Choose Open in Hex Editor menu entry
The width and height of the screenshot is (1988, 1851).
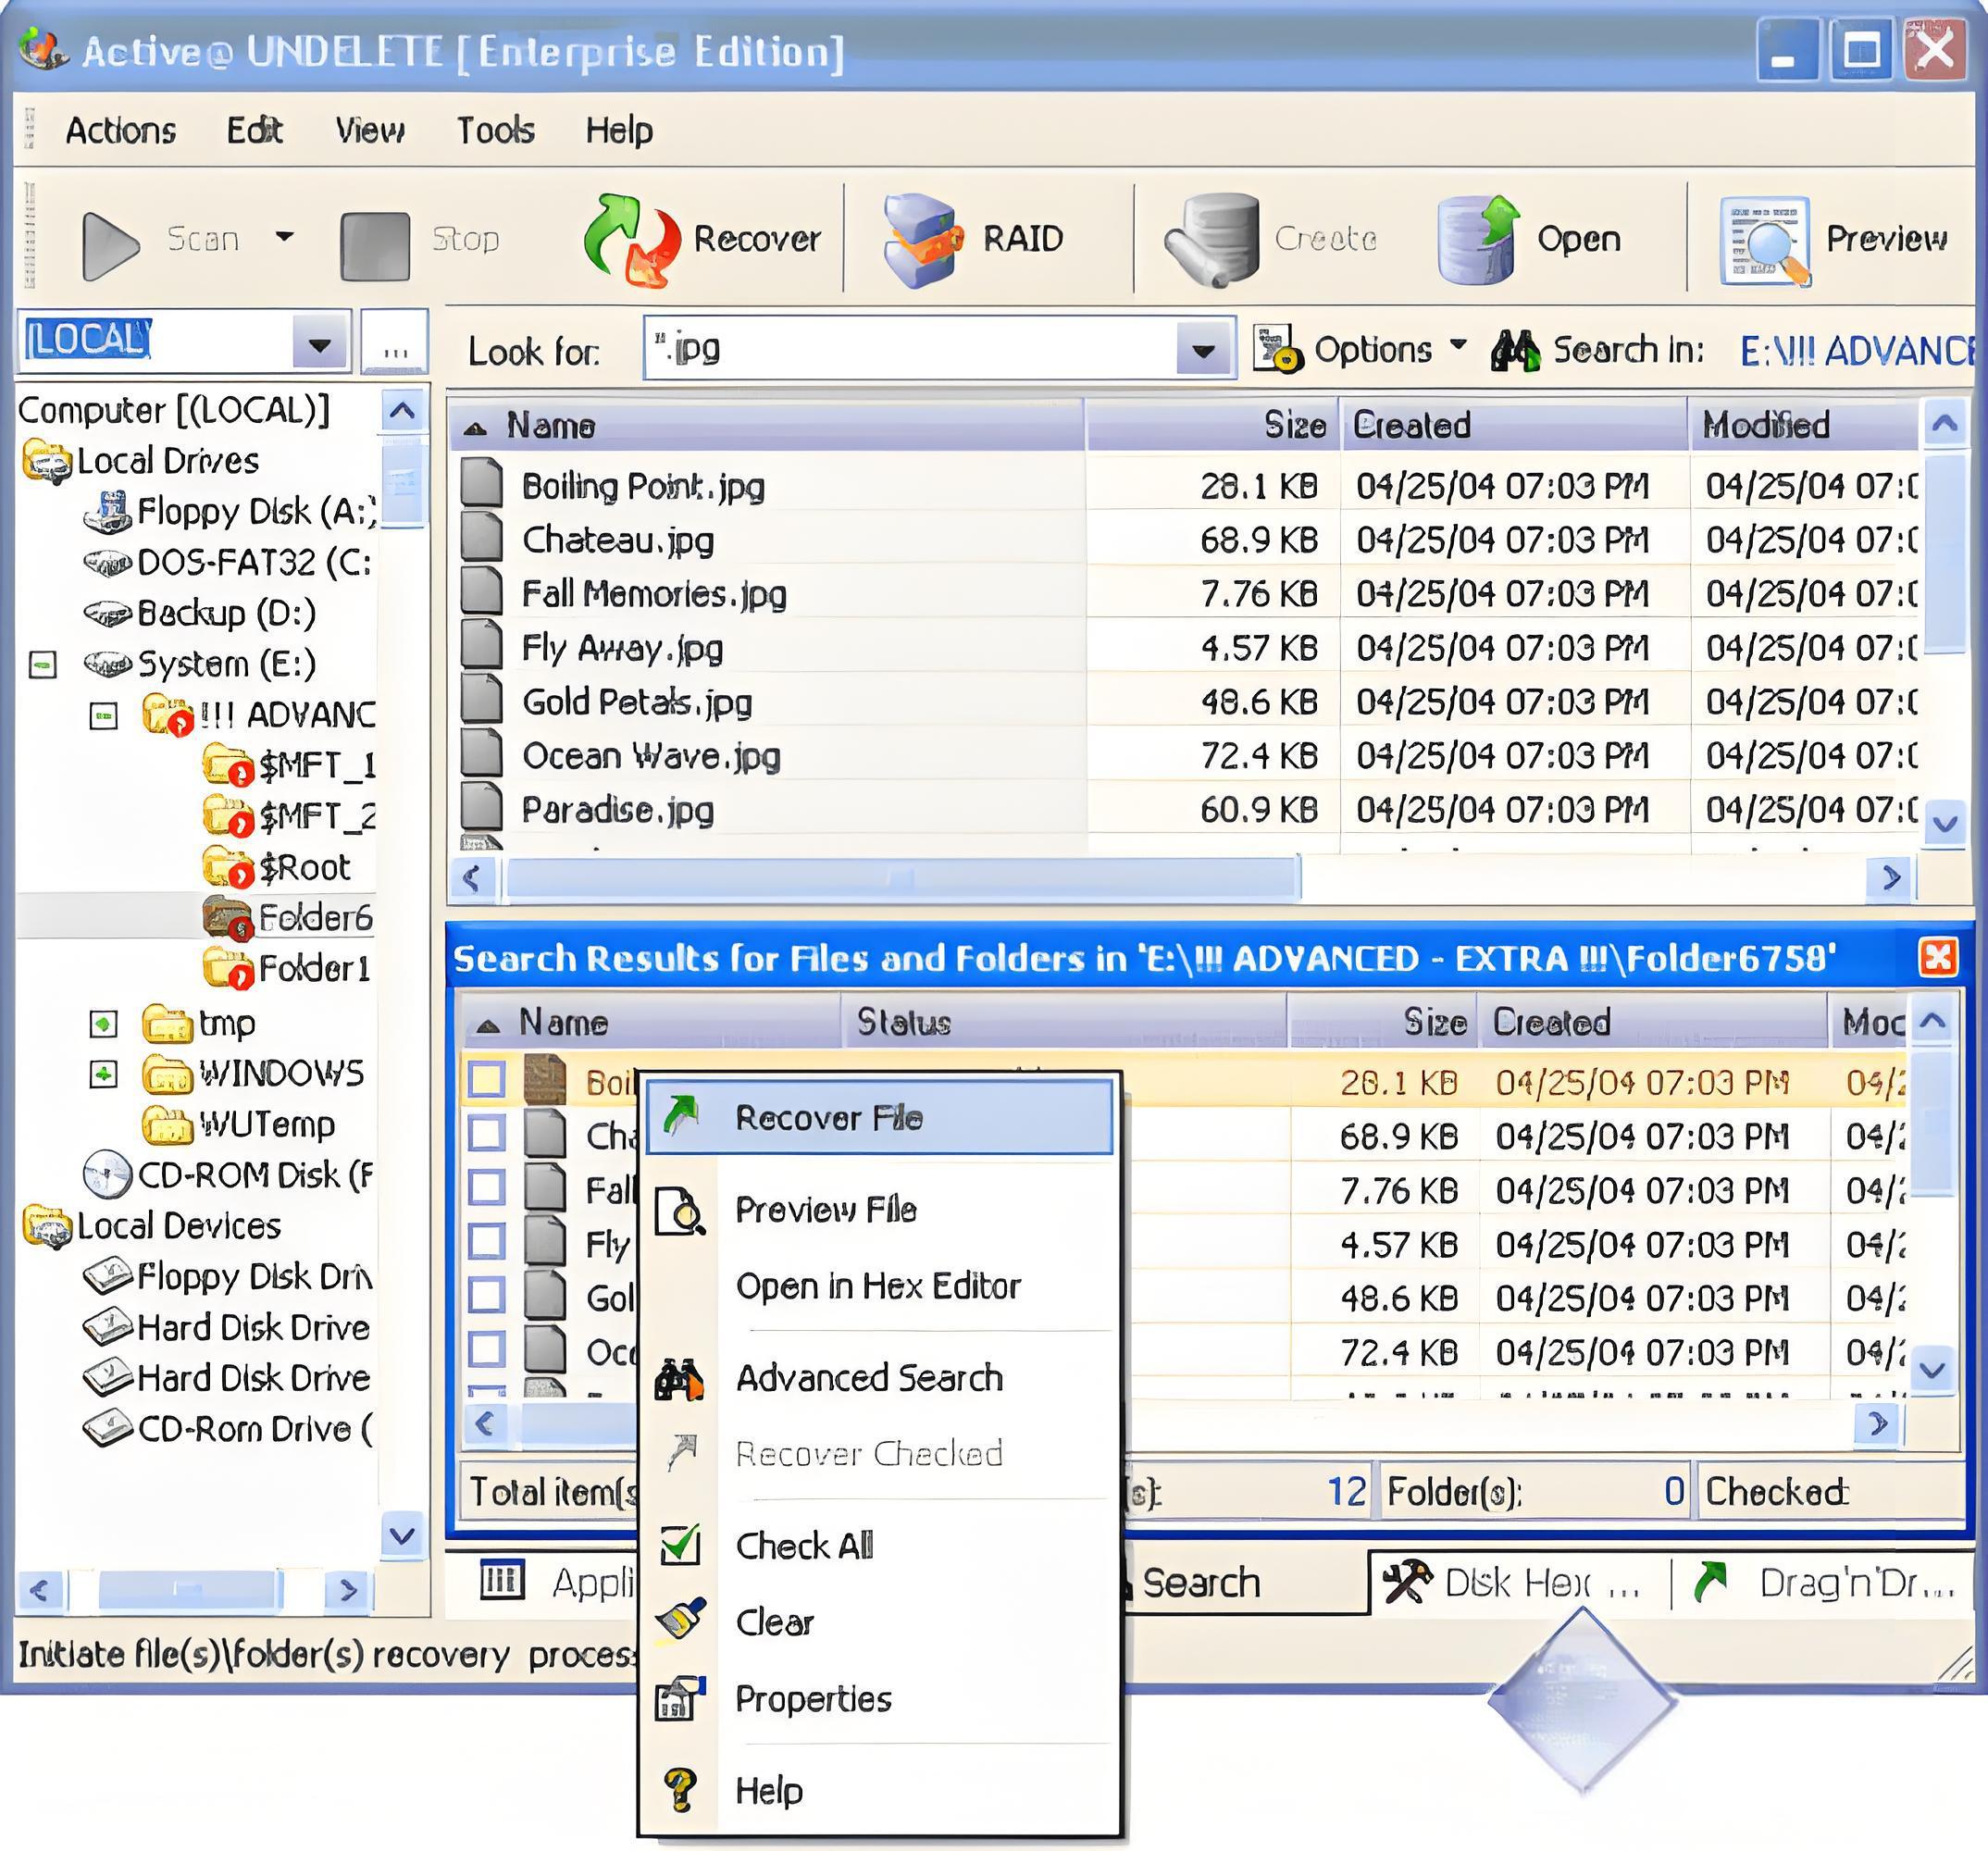[878, 1286]
